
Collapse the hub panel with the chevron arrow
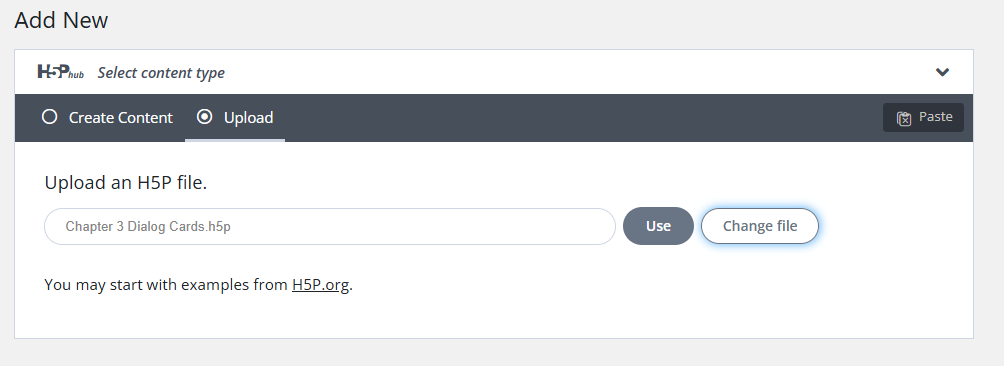[x=942, y=72]
